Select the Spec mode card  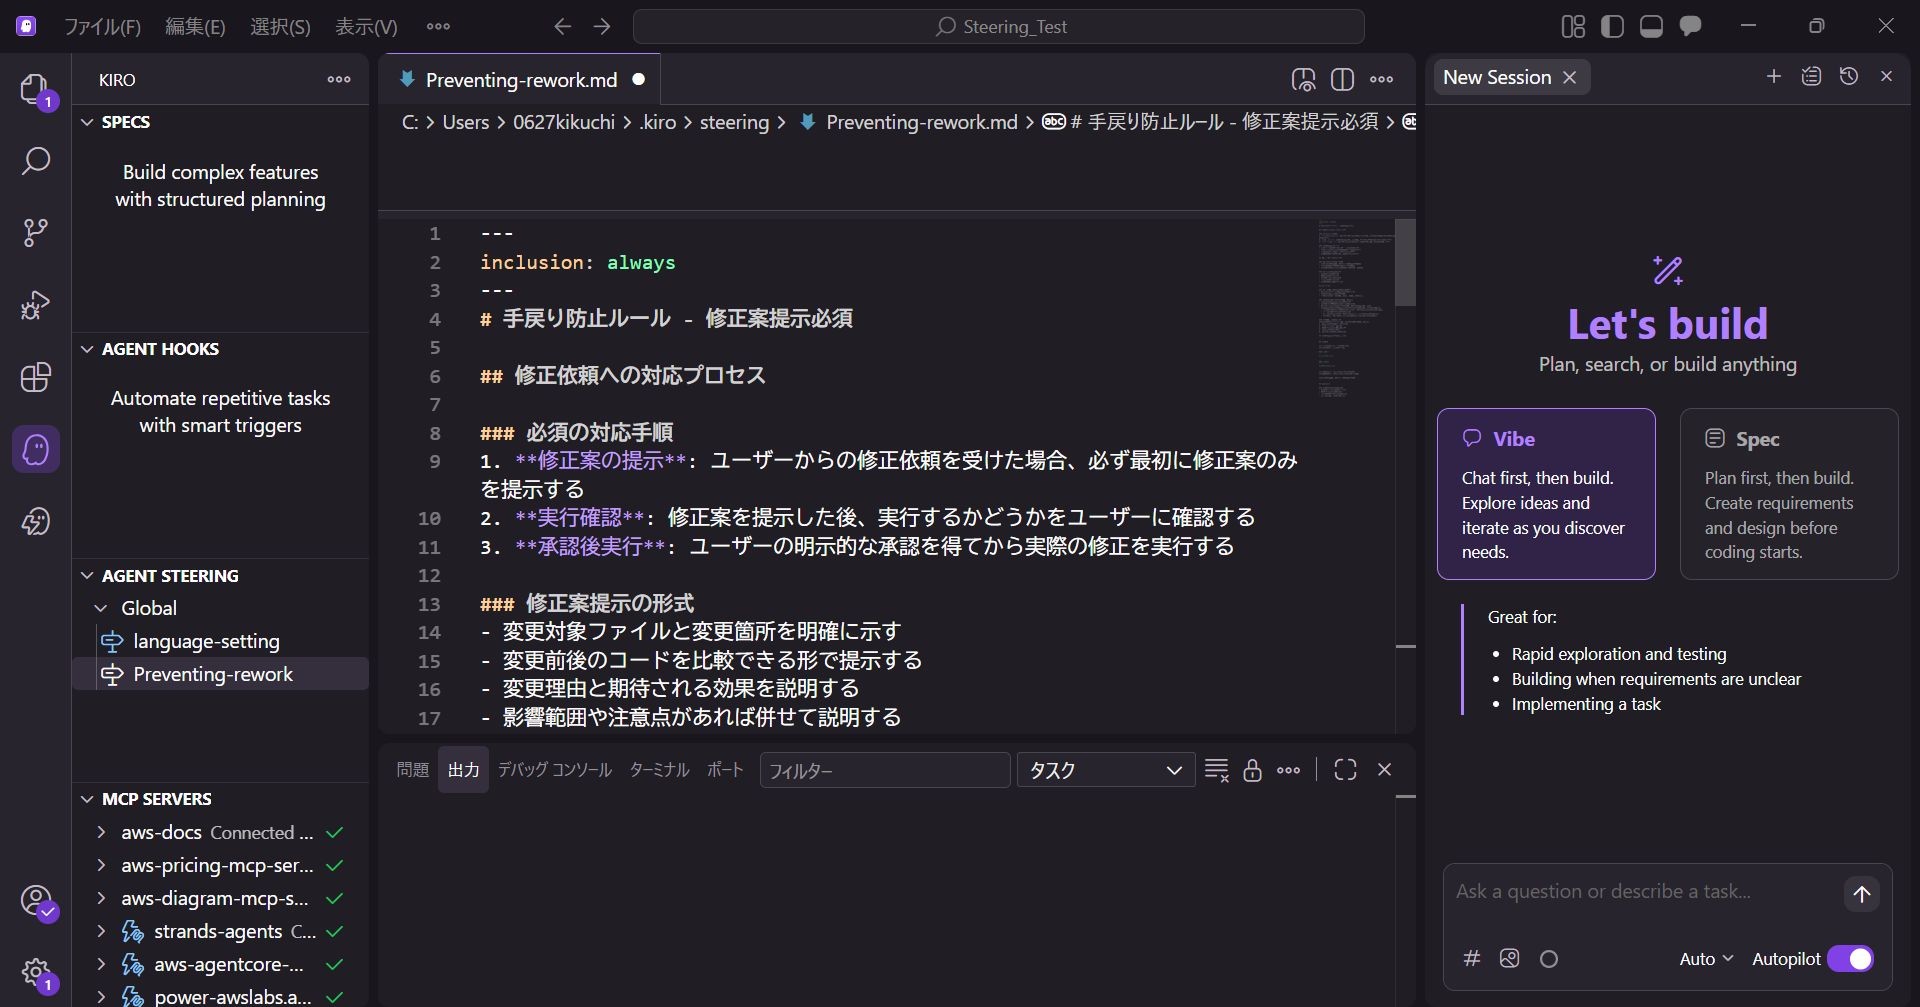pyautogui.click(x=1789, y=494)
